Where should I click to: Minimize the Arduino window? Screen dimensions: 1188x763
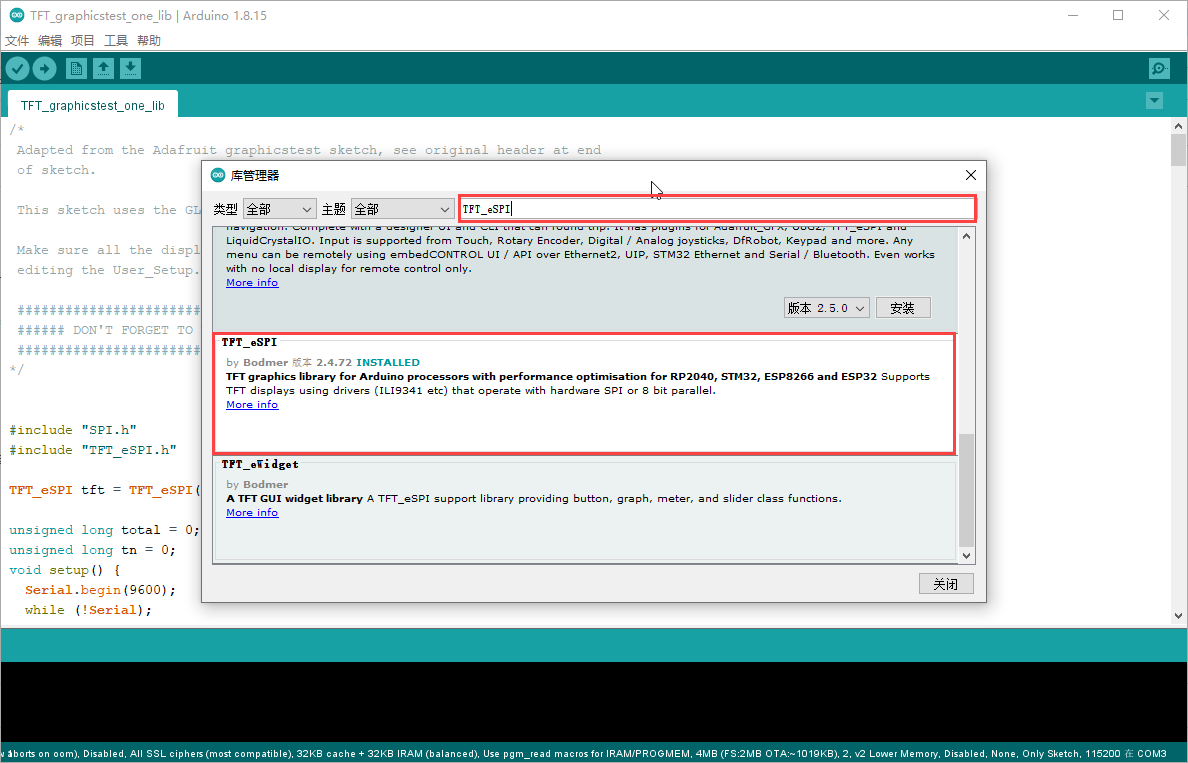tap(1073, 15)
